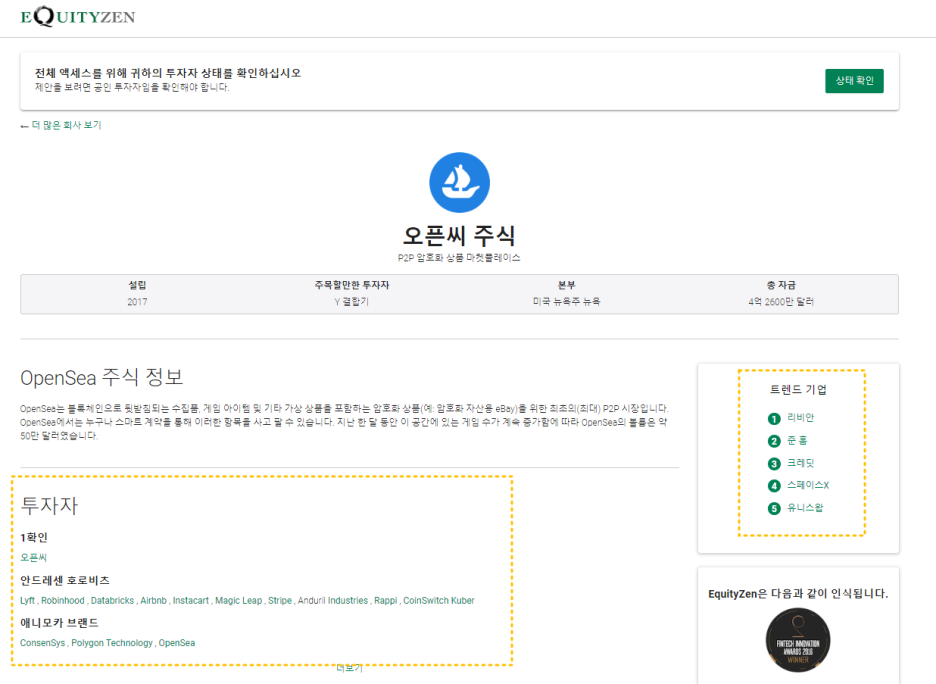
Task: Open trending company 준 홈
Action: coord(797,440)
